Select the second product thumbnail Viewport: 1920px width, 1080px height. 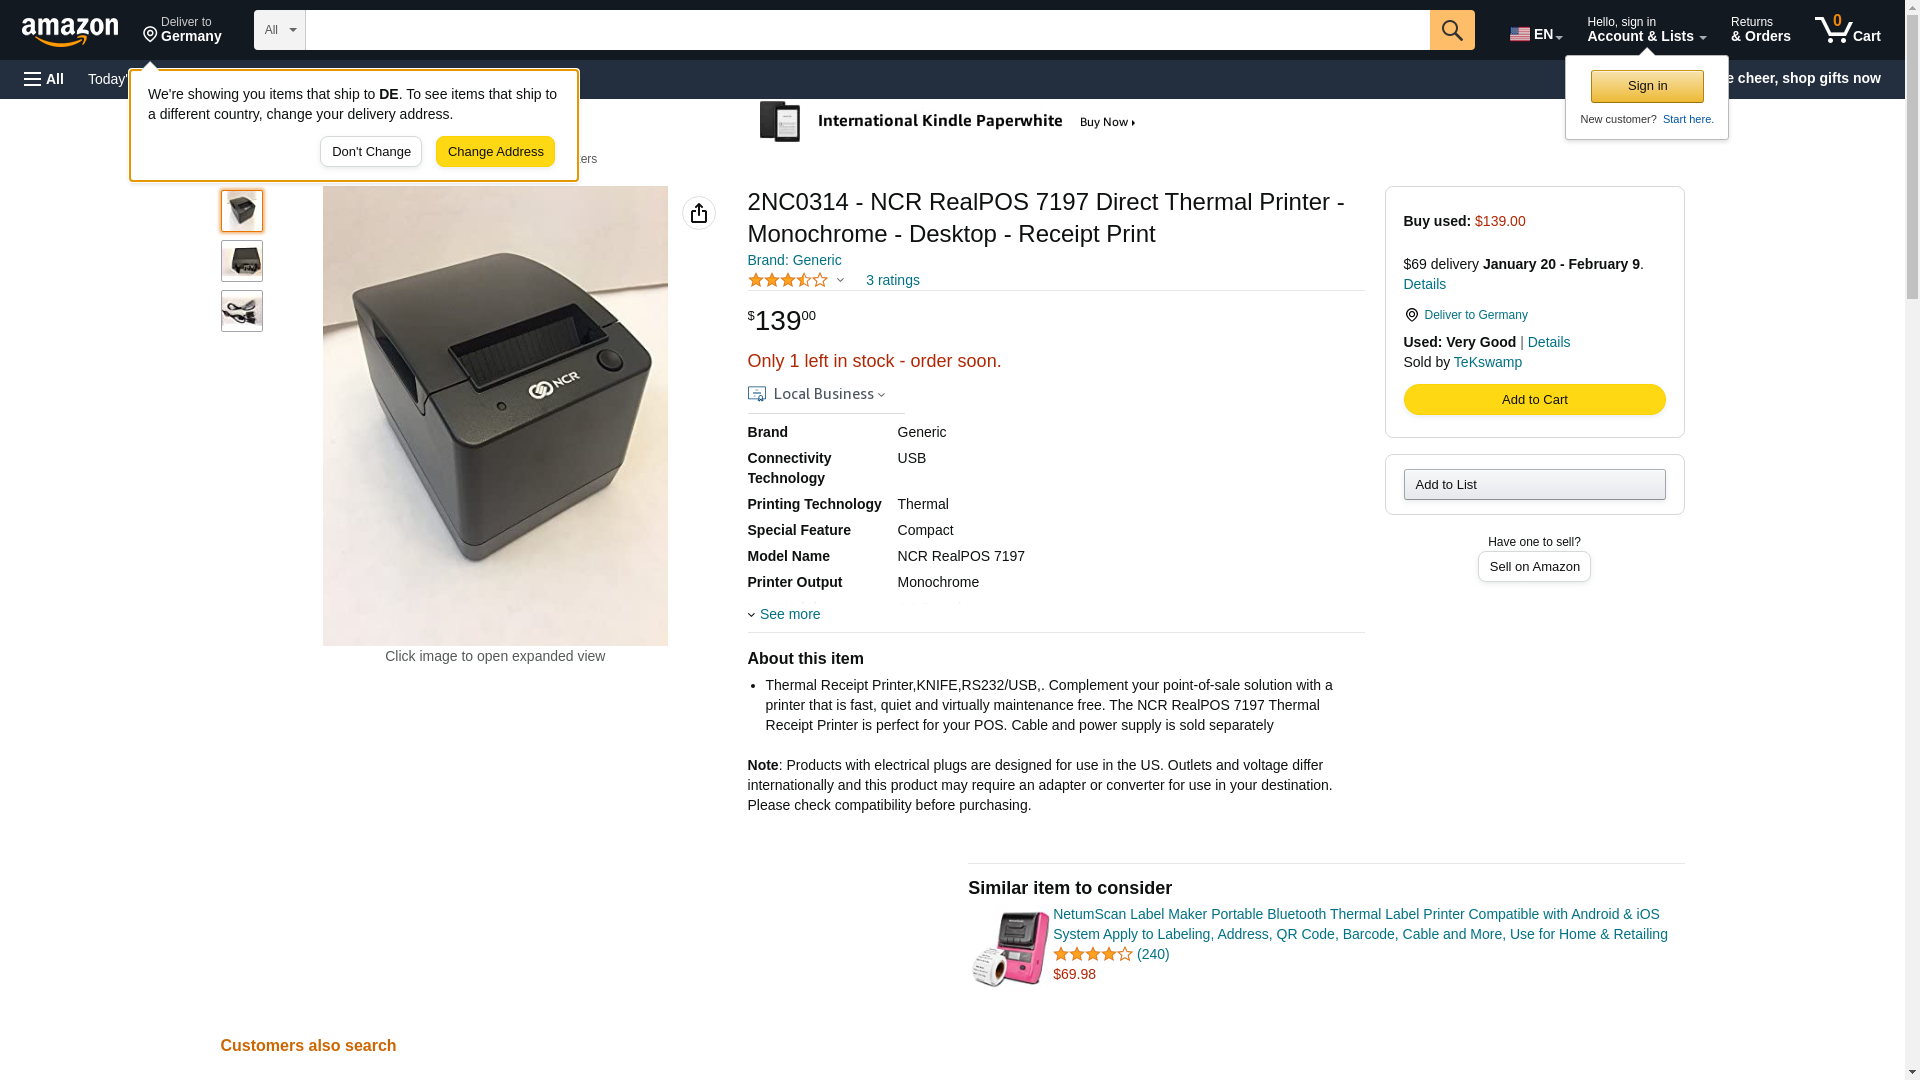pyautogui.click(x=242, y=261)
